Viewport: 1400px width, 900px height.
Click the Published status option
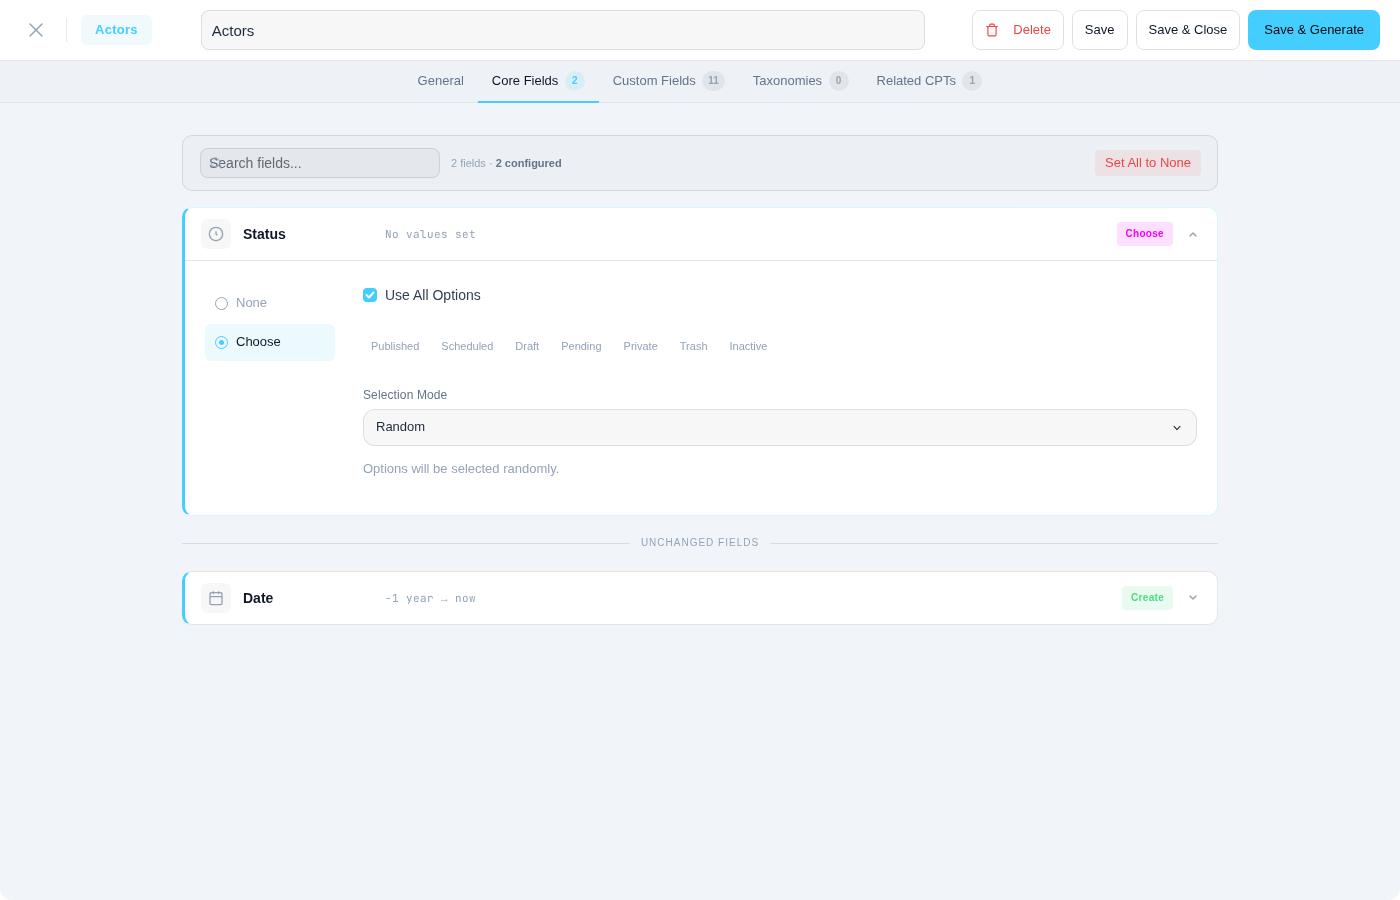tap(395, 346)
